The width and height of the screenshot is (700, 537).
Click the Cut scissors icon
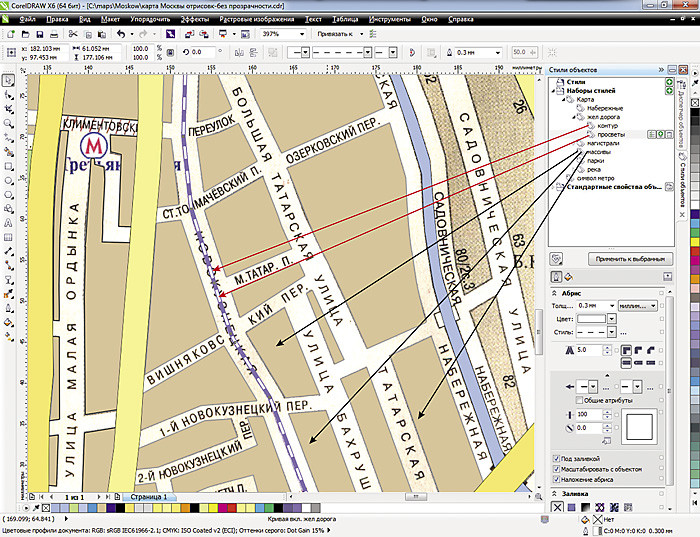coord(74,34)
